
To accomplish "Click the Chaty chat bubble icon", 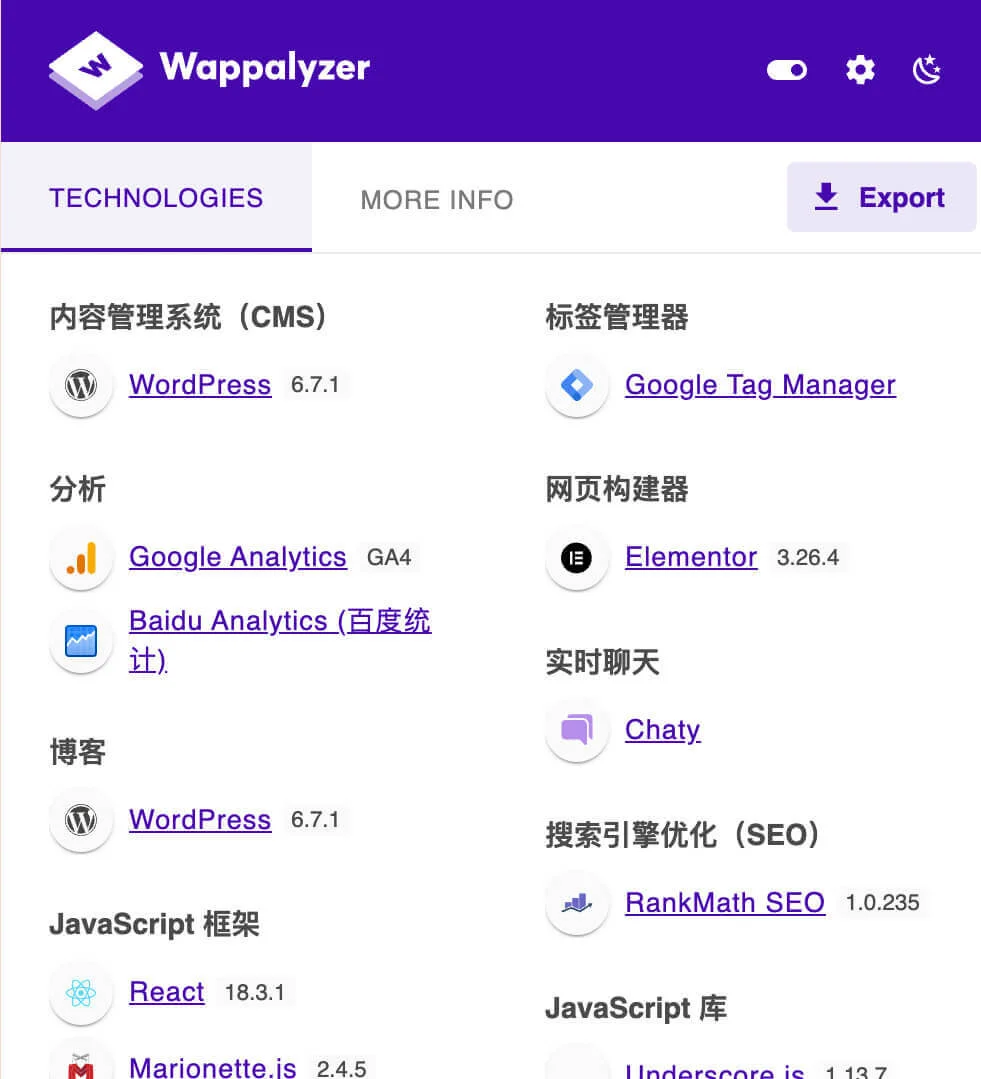I will (577, 730).
